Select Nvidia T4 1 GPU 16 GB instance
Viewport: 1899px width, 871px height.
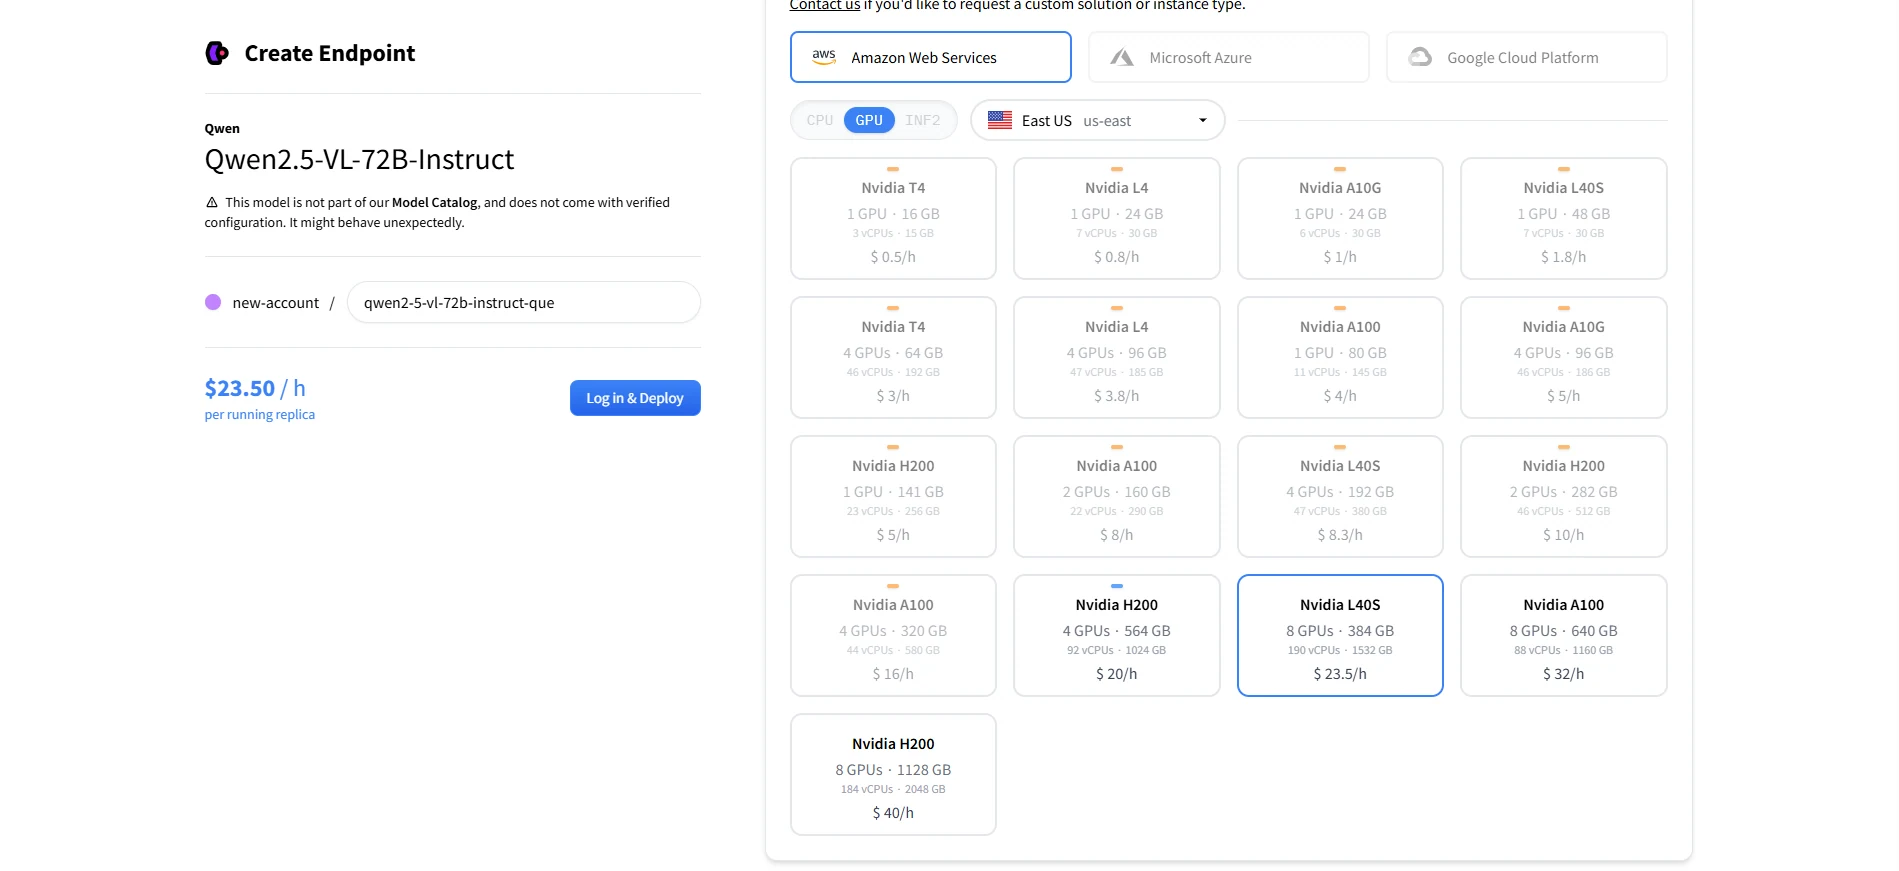click(893, 218)
